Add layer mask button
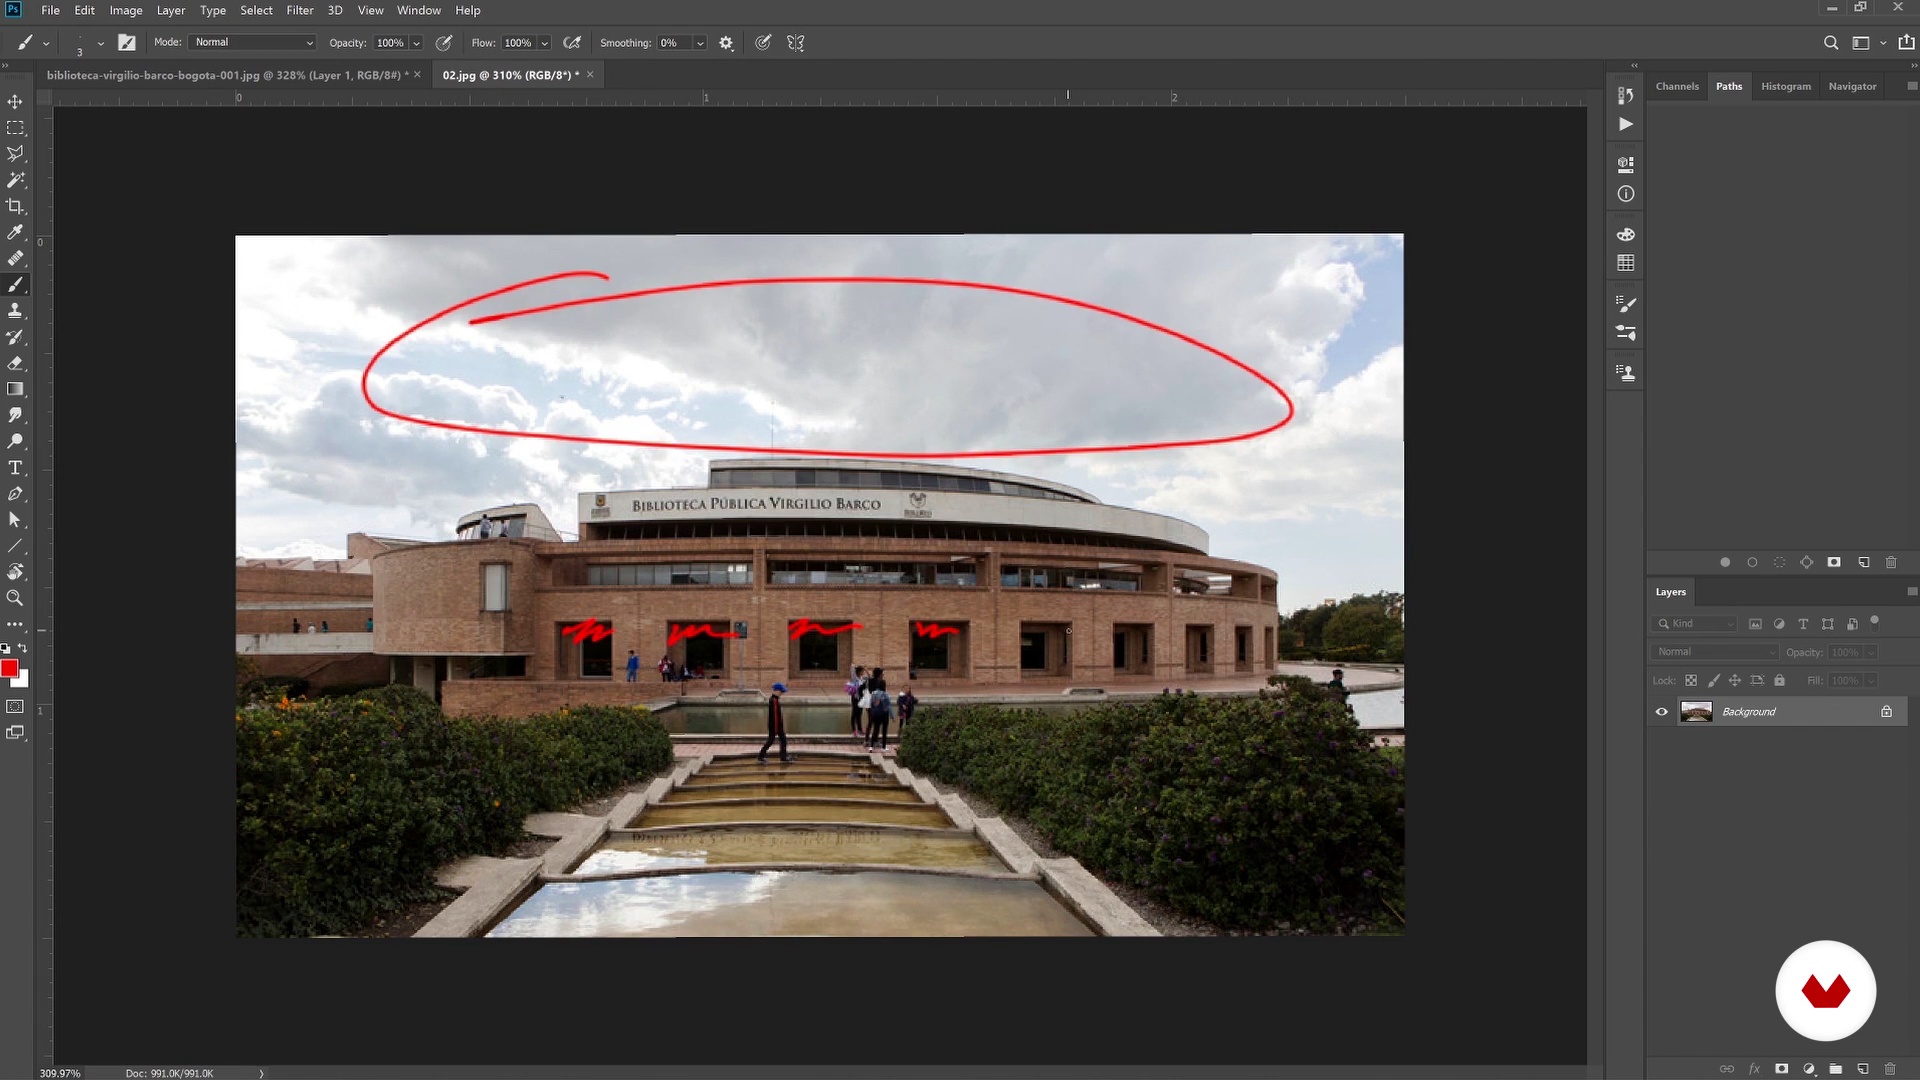 click(1782, 1069)
